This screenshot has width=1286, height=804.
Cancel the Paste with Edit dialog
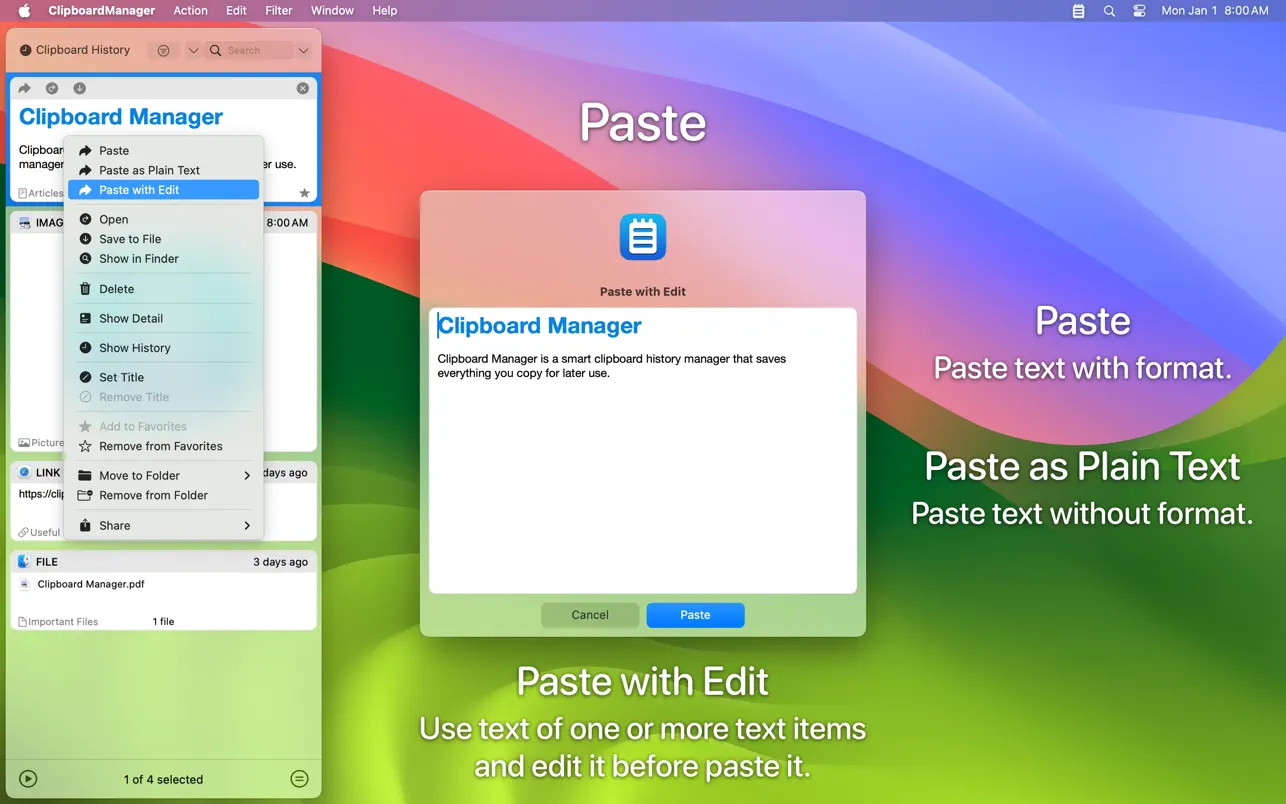(590, 615)
